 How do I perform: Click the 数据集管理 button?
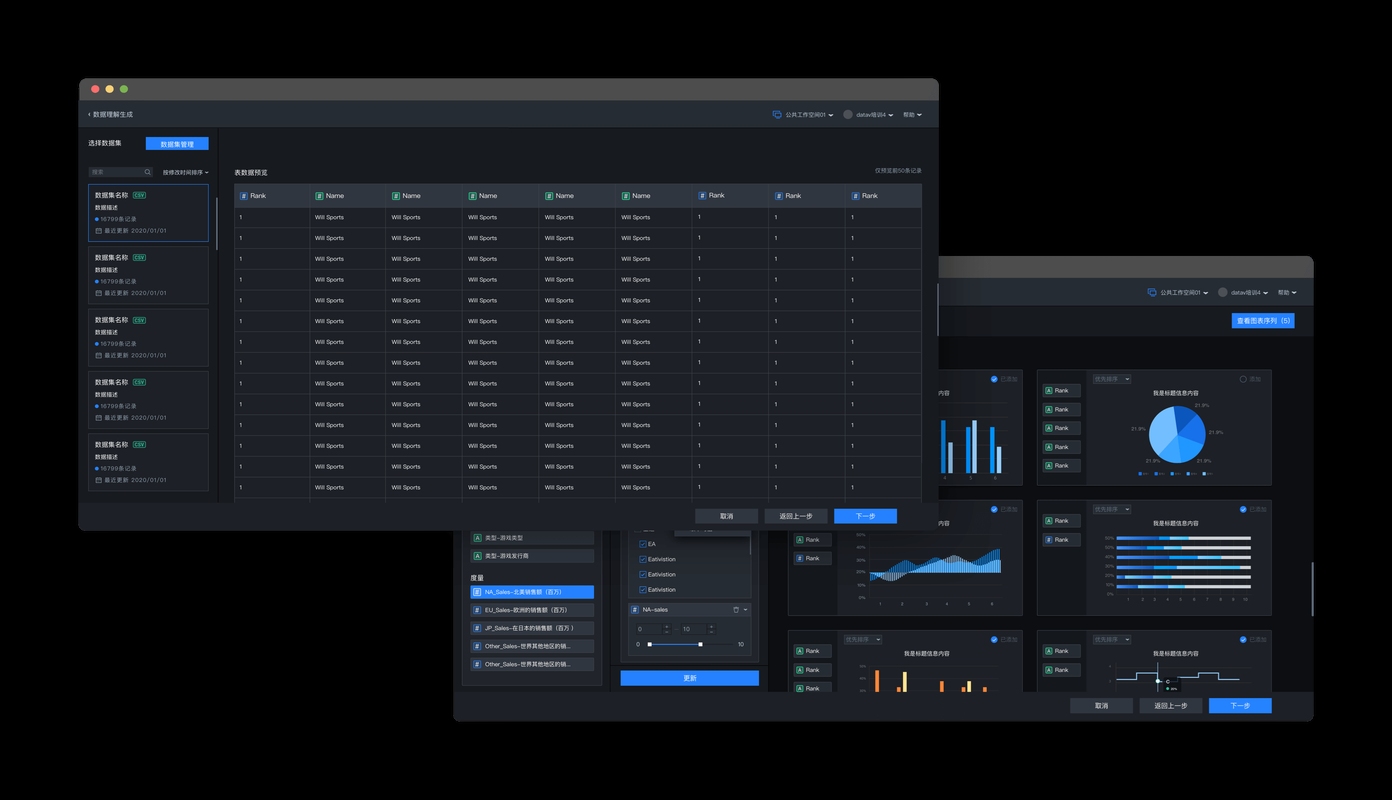click(x=177, y=144)
